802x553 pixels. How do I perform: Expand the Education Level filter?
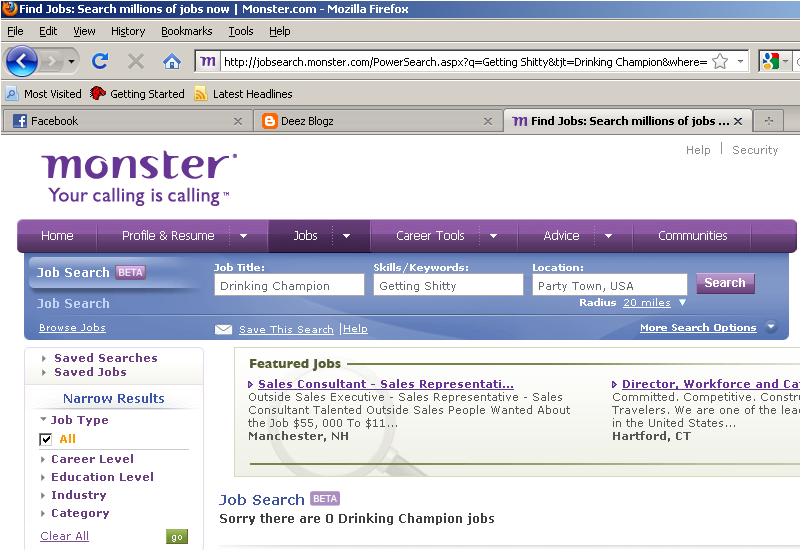click(x=97, y=477)
